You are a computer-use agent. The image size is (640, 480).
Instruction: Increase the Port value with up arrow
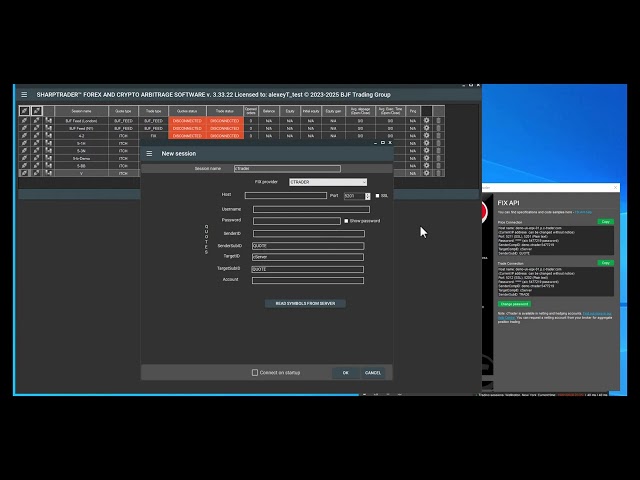(x=367, y=194)
